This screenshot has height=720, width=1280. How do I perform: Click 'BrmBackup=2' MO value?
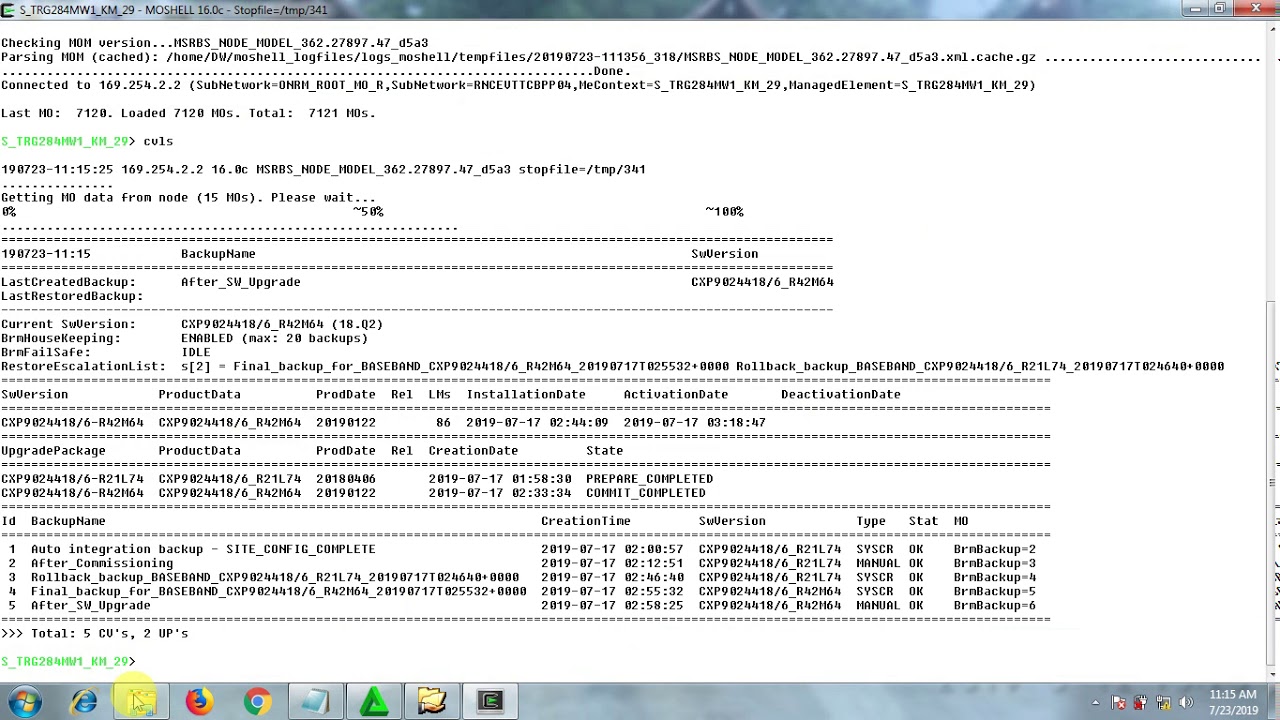pyautogui.click(x=994, y=549)
